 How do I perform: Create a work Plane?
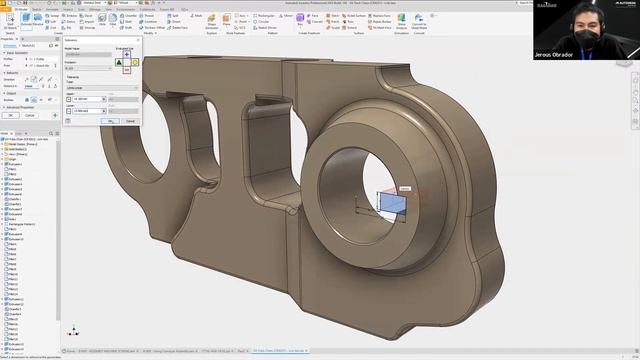click(x=227, y=20)
